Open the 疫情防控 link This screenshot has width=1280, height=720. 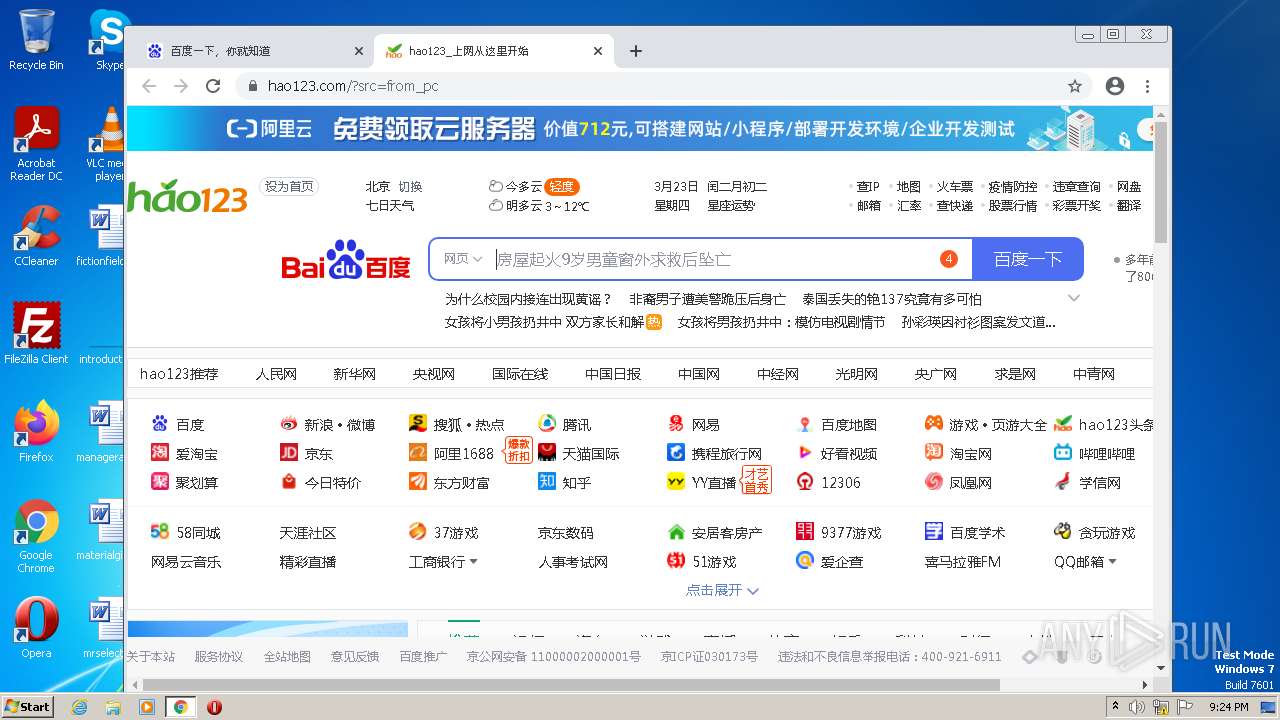1013,186
